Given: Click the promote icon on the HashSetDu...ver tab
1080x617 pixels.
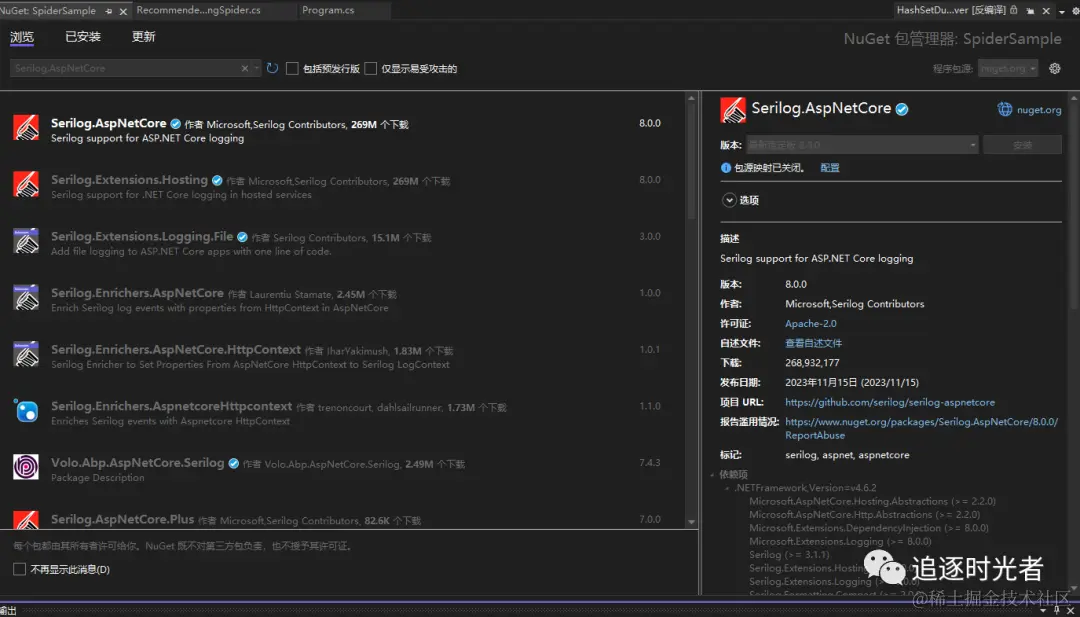Looking at the screenshot, I should tap(1030, 11).
